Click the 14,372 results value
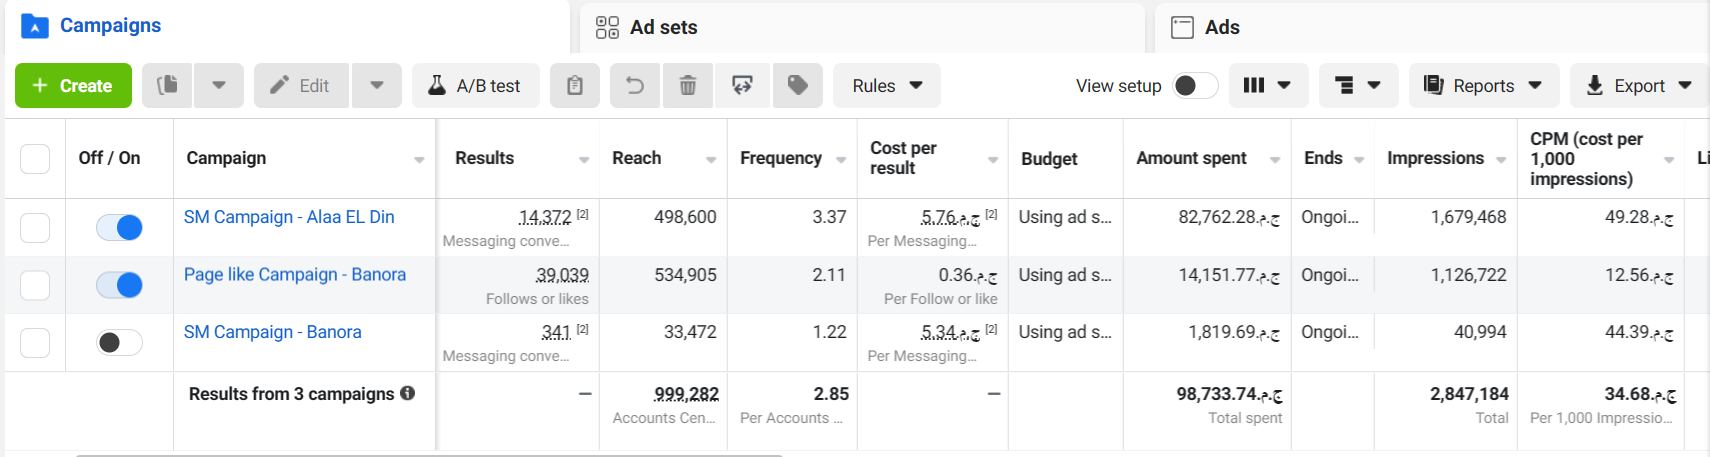 click(x=545, y=217)
